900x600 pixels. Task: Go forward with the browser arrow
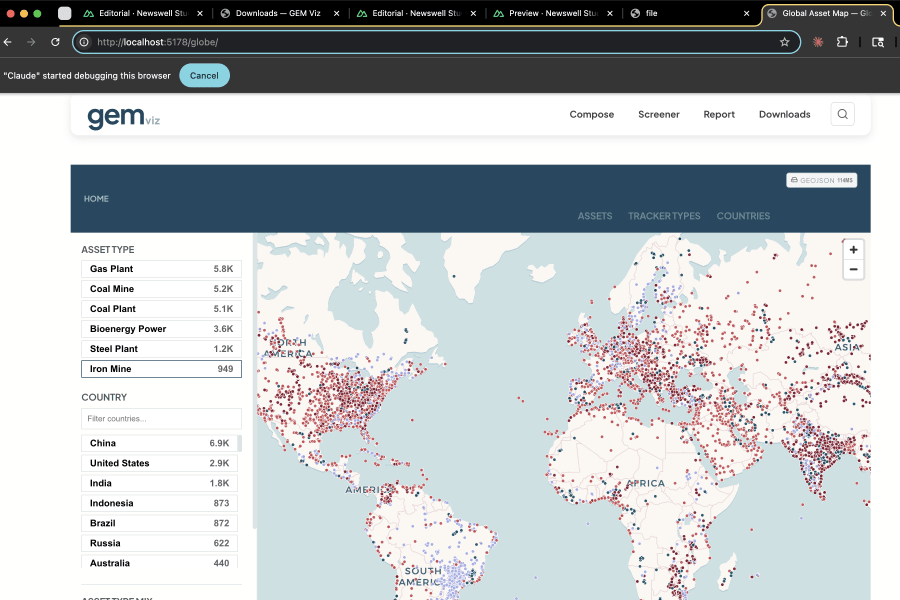[x=31, y=42]
